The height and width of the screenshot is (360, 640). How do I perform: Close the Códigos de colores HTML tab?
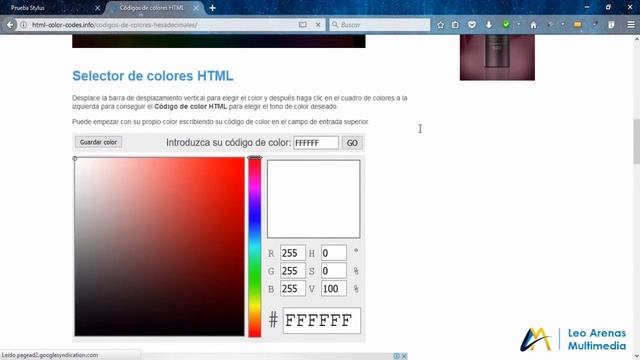[x=196, y=8]
